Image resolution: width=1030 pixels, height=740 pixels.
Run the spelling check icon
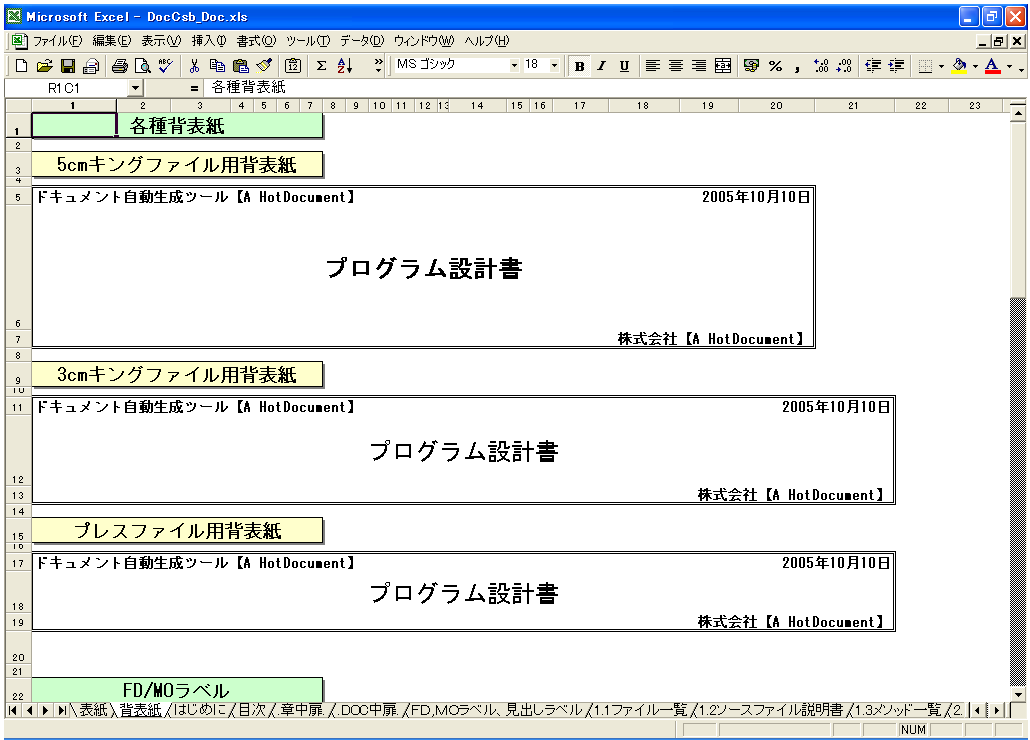(x=166, y=66)
